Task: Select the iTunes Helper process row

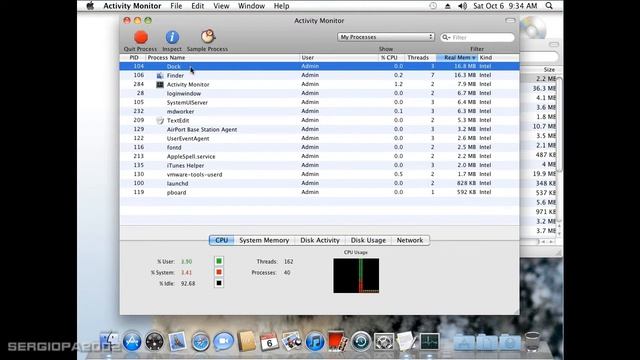Action: pos(319,165)
